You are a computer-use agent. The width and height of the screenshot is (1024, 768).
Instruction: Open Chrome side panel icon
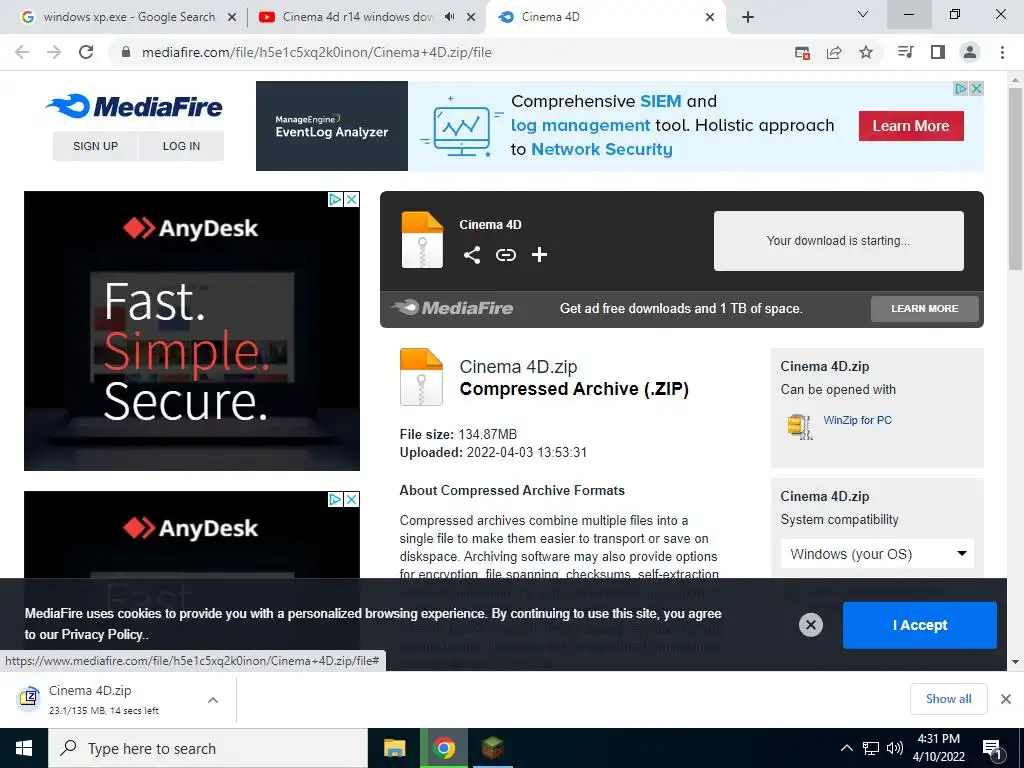point(938,52)
